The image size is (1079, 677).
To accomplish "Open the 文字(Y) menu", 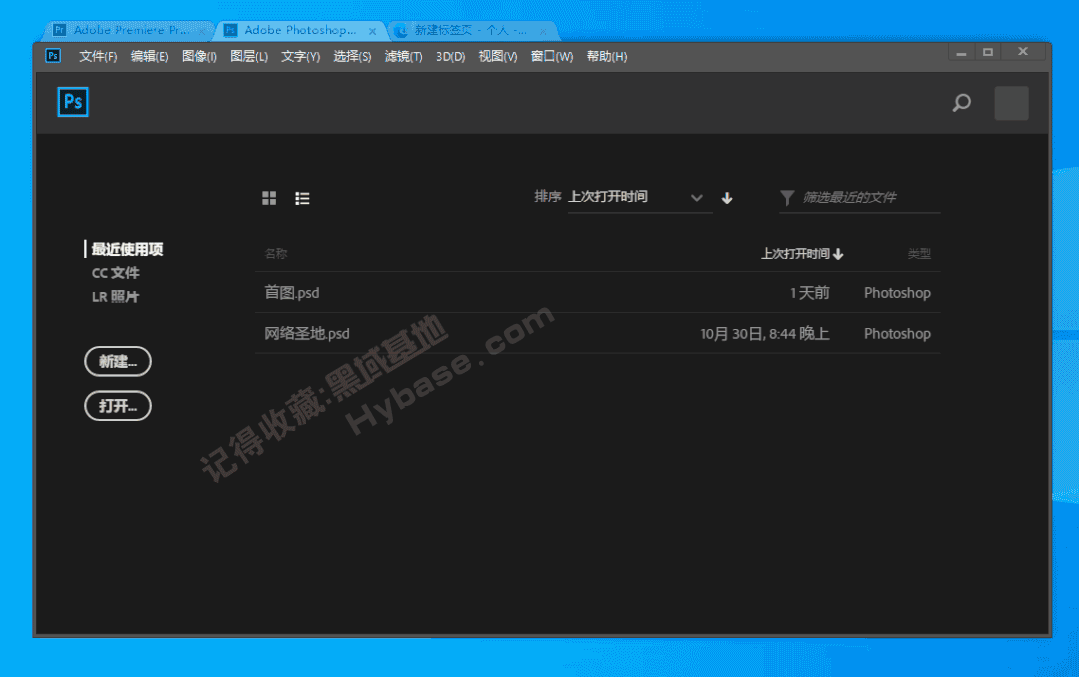I will [300, 56].
